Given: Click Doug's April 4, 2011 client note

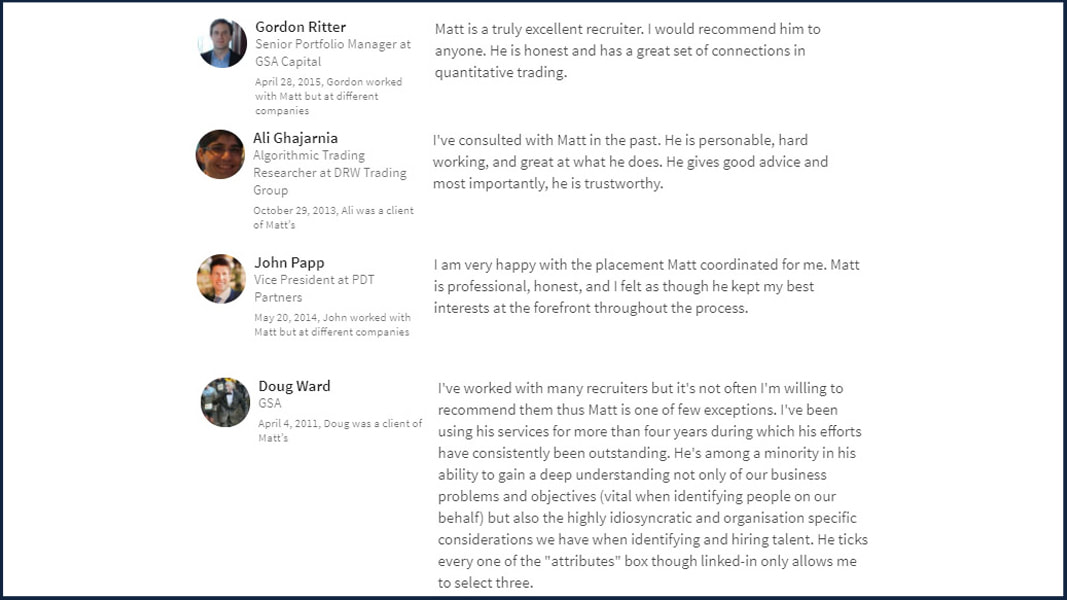Looking at the screenshot, I should click(340, 431).
